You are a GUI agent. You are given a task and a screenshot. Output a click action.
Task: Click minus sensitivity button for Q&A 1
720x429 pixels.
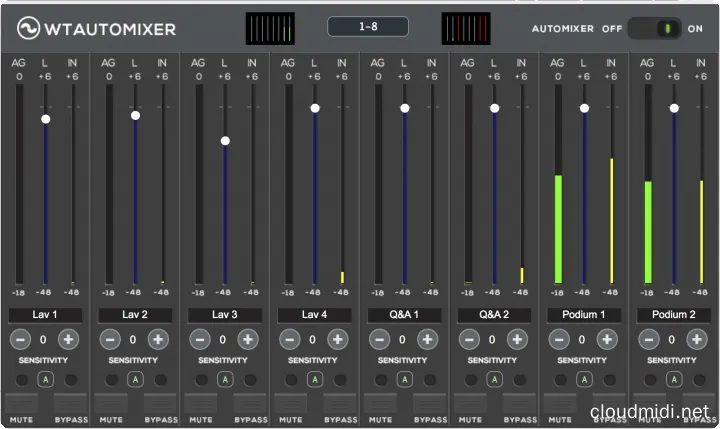pyautogui.click(x=380, y=339)
